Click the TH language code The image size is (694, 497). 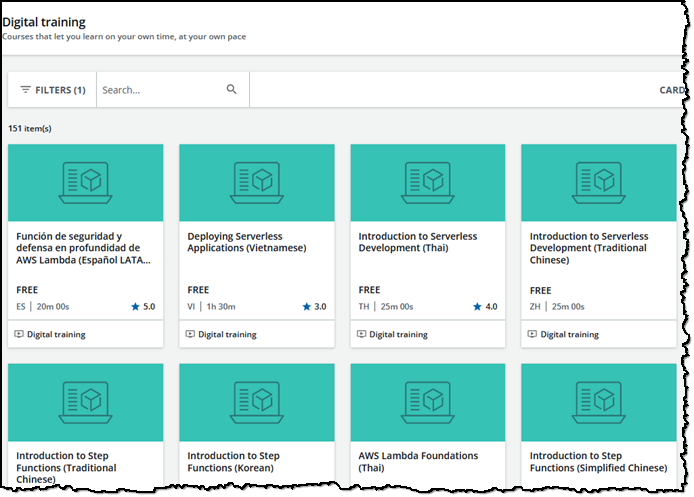[364, 306]
